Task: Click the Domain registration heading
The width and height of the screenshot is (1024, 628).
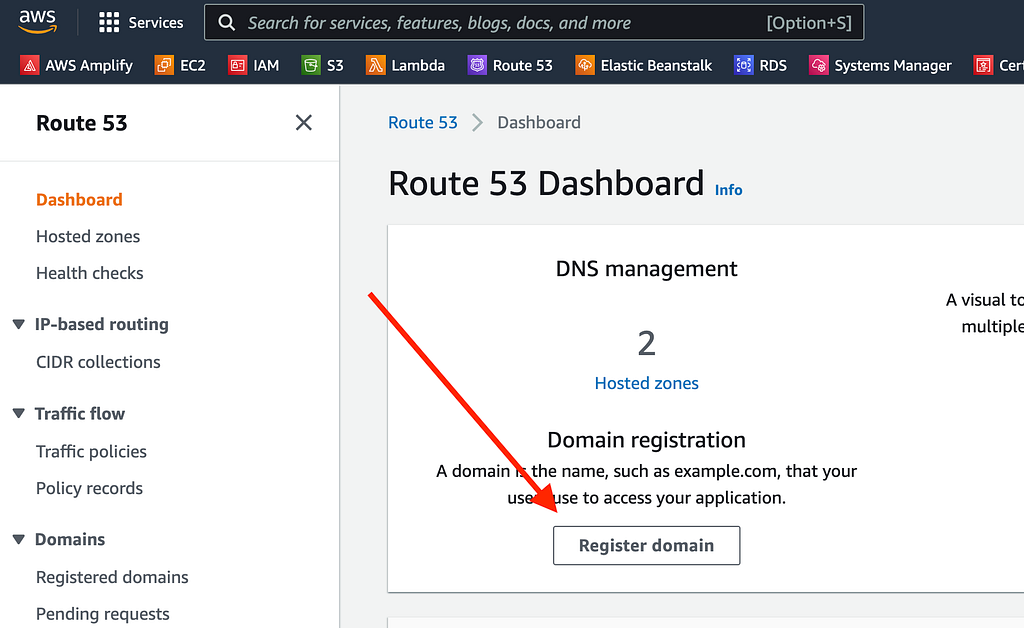Action: coord(647,440)
